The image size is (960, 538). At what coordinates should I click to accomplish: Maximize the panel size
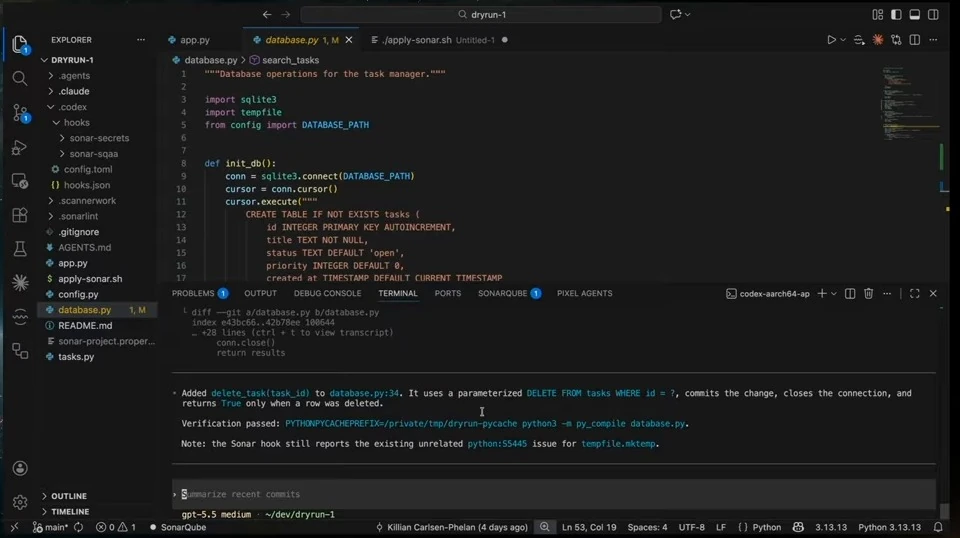click(x=915, y=294)
